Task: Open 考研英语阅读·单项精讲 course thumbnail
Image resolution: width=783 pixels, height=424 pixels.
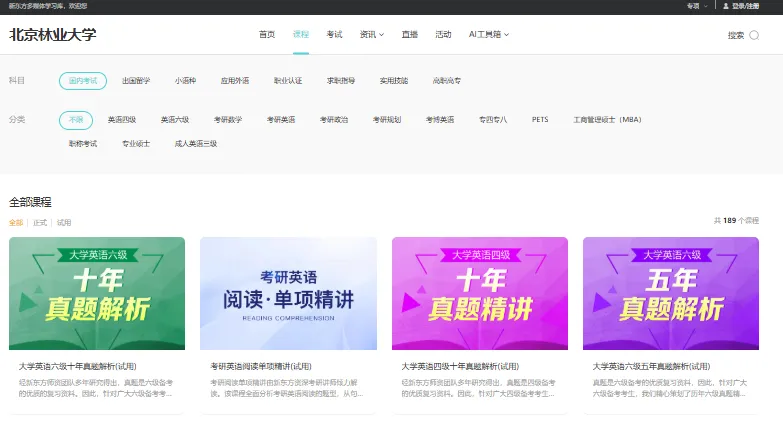Action: [x=288, y=293]
